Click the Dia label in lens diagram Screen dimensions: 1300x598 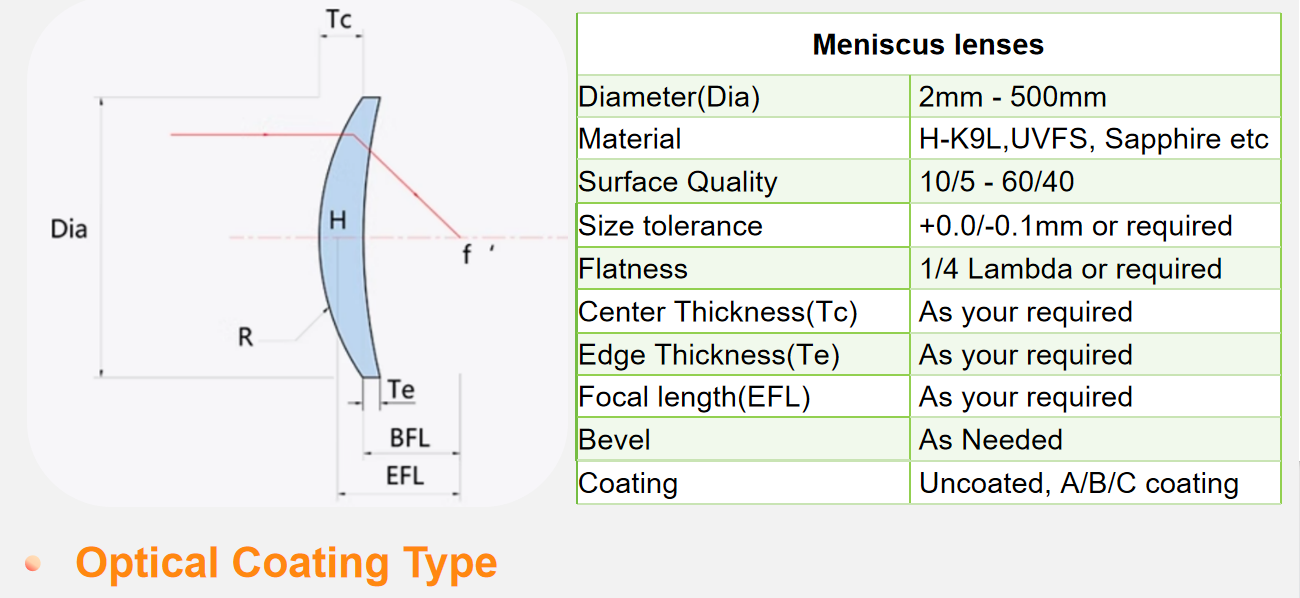69,229
